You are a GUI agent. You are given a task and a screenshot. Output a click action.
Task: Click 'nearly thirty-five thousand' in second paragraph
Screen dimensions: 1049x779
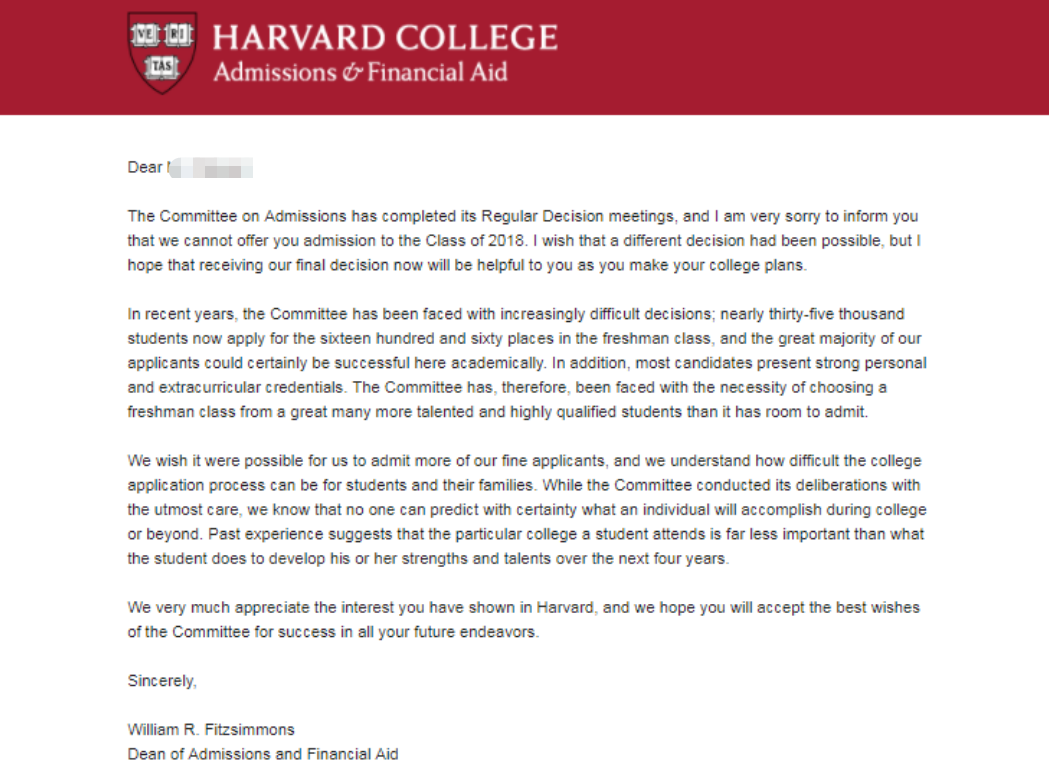point(812,314)
